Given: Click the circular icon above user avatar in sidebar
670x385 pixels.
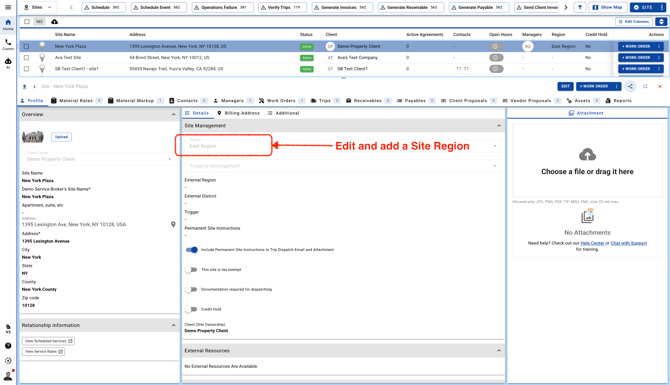Looking at the screenshot, I should coord(8,361).
